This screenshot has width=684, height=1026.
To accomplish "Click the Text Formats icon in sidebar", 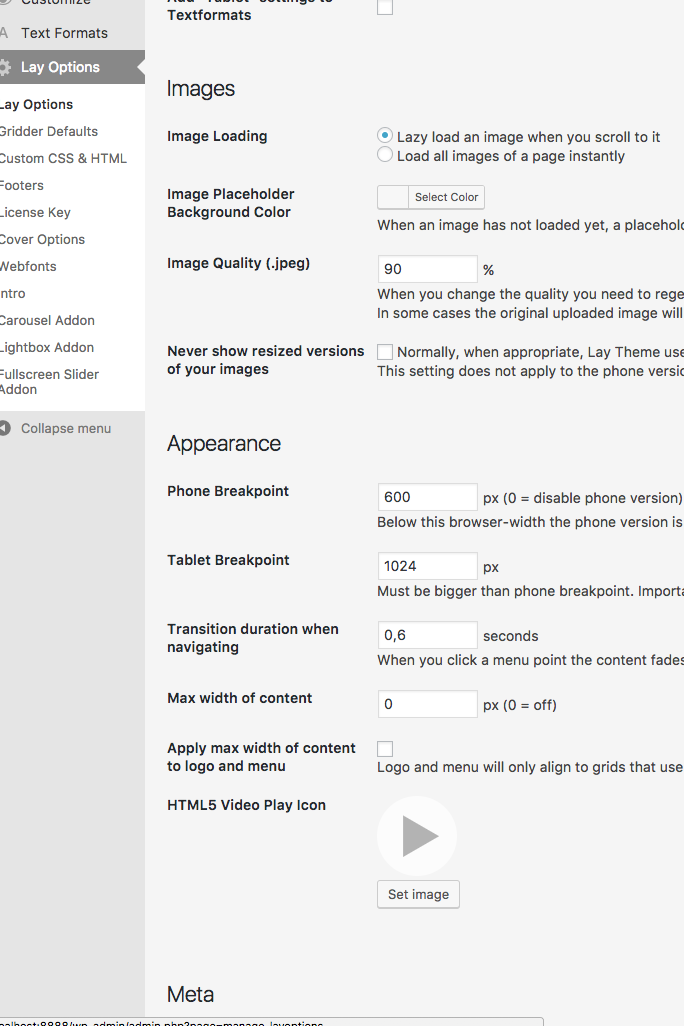I will pos(4,33).
